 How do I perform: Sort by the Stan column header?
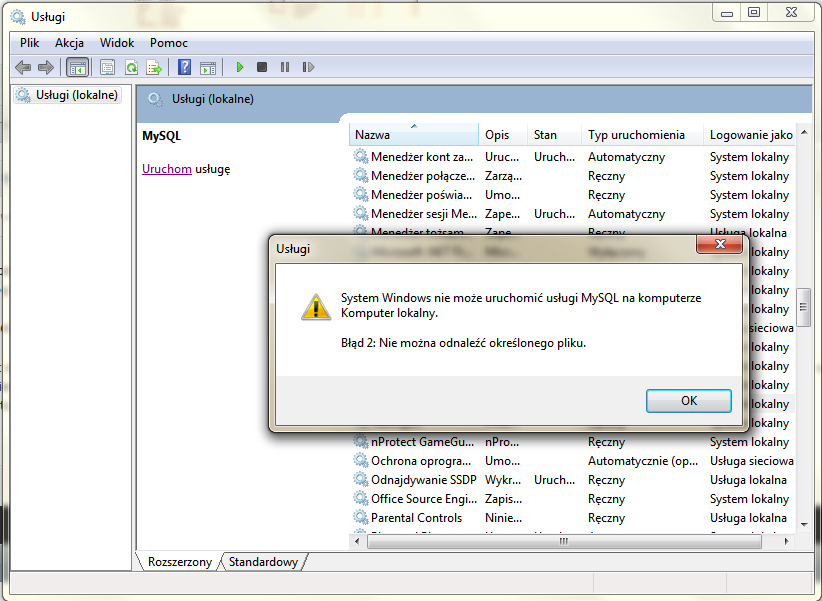(555, 135)
